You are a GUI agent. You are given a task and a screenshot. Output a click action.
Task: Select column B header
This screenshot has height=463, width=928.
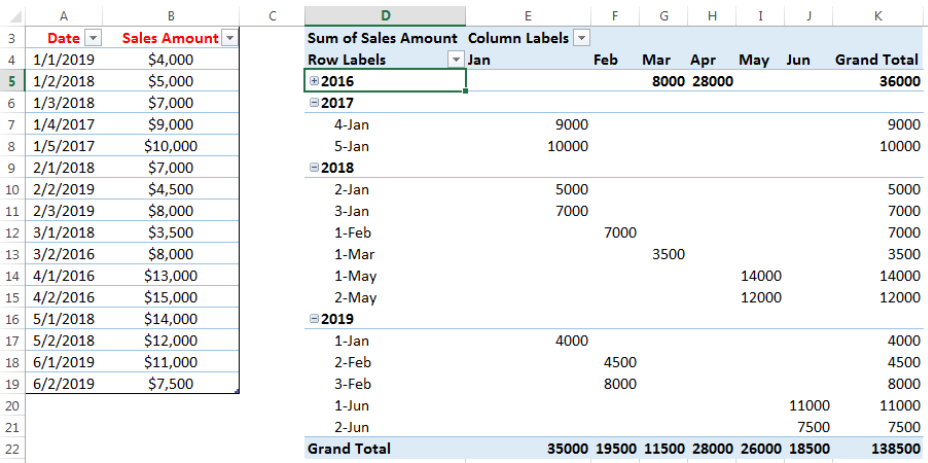pyautogui.click(x=170, y=16)
